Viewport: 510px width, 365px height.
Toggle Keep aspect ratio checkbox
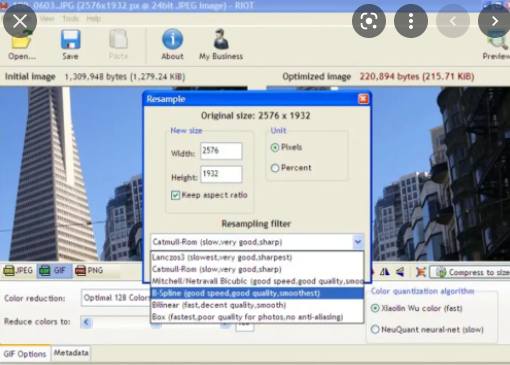pos(175,195)
